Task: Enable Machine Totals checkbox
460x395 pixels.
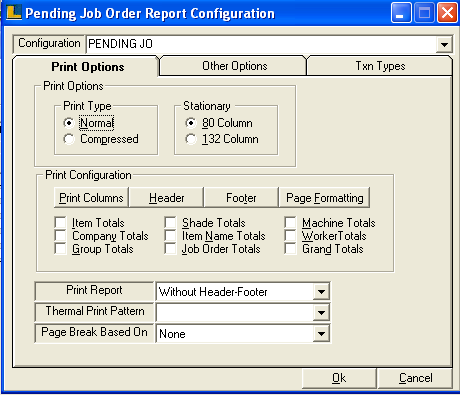Action: 290,222
